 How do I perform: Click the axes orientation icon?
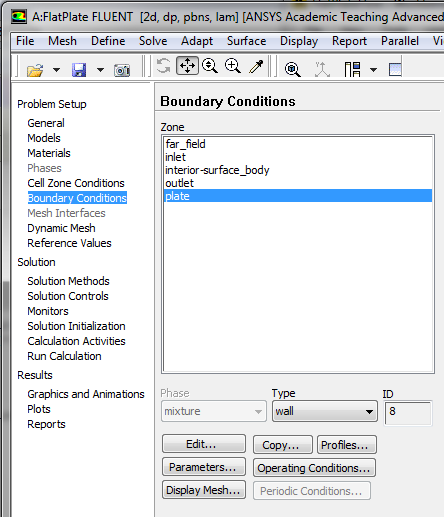point(322,69)
